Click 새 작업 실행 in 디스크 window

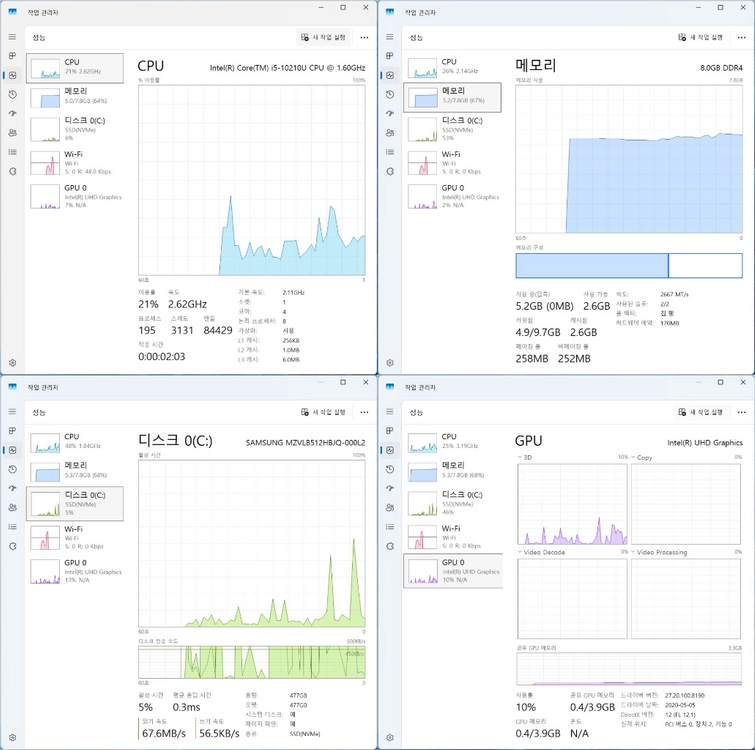click(x=324, y=412)
